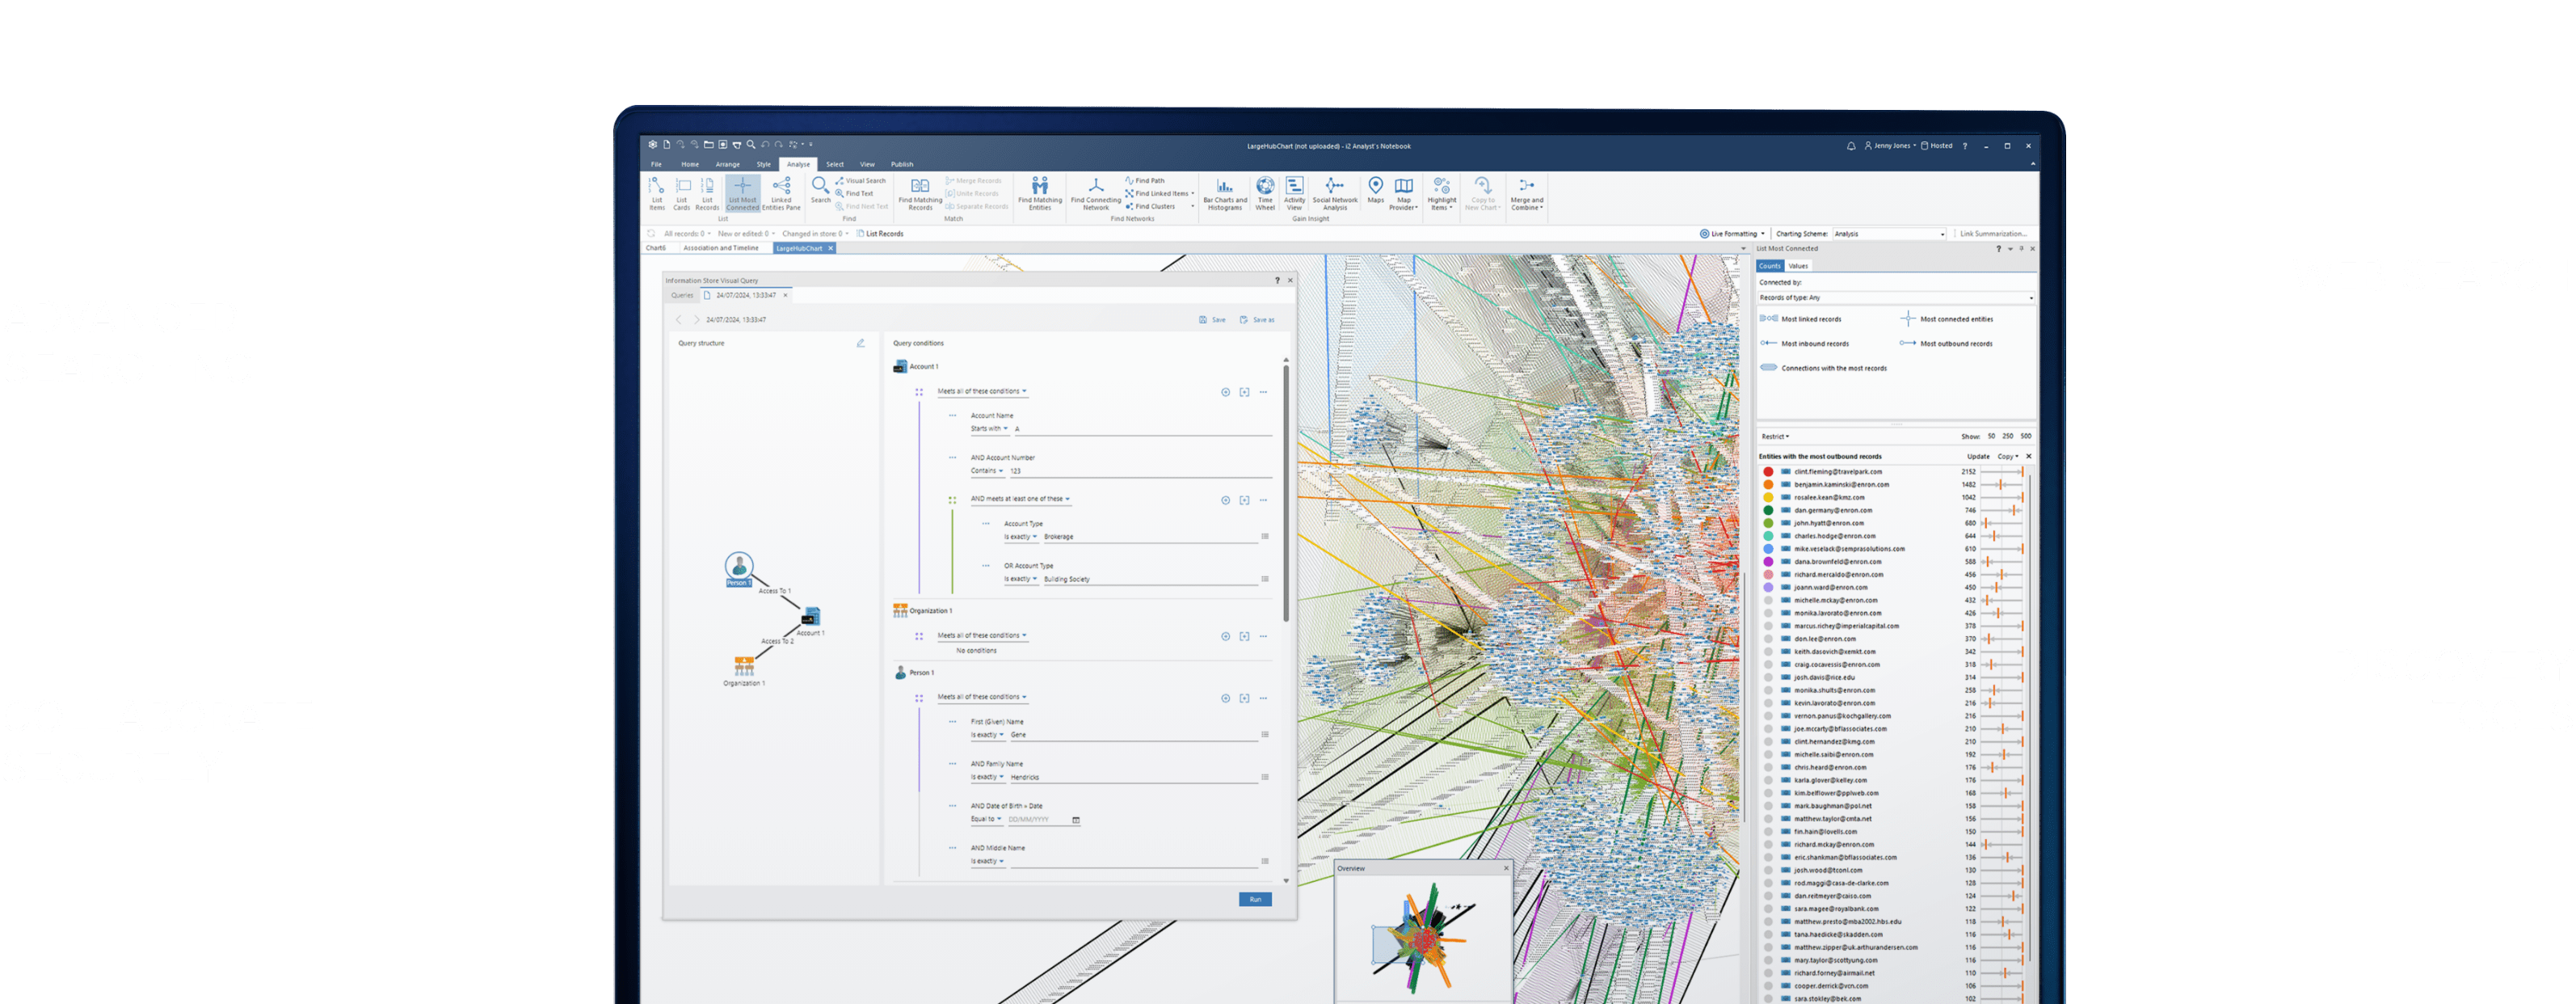
Task: Switch to the Publish ribbon tab
Action: click(902, 164)
